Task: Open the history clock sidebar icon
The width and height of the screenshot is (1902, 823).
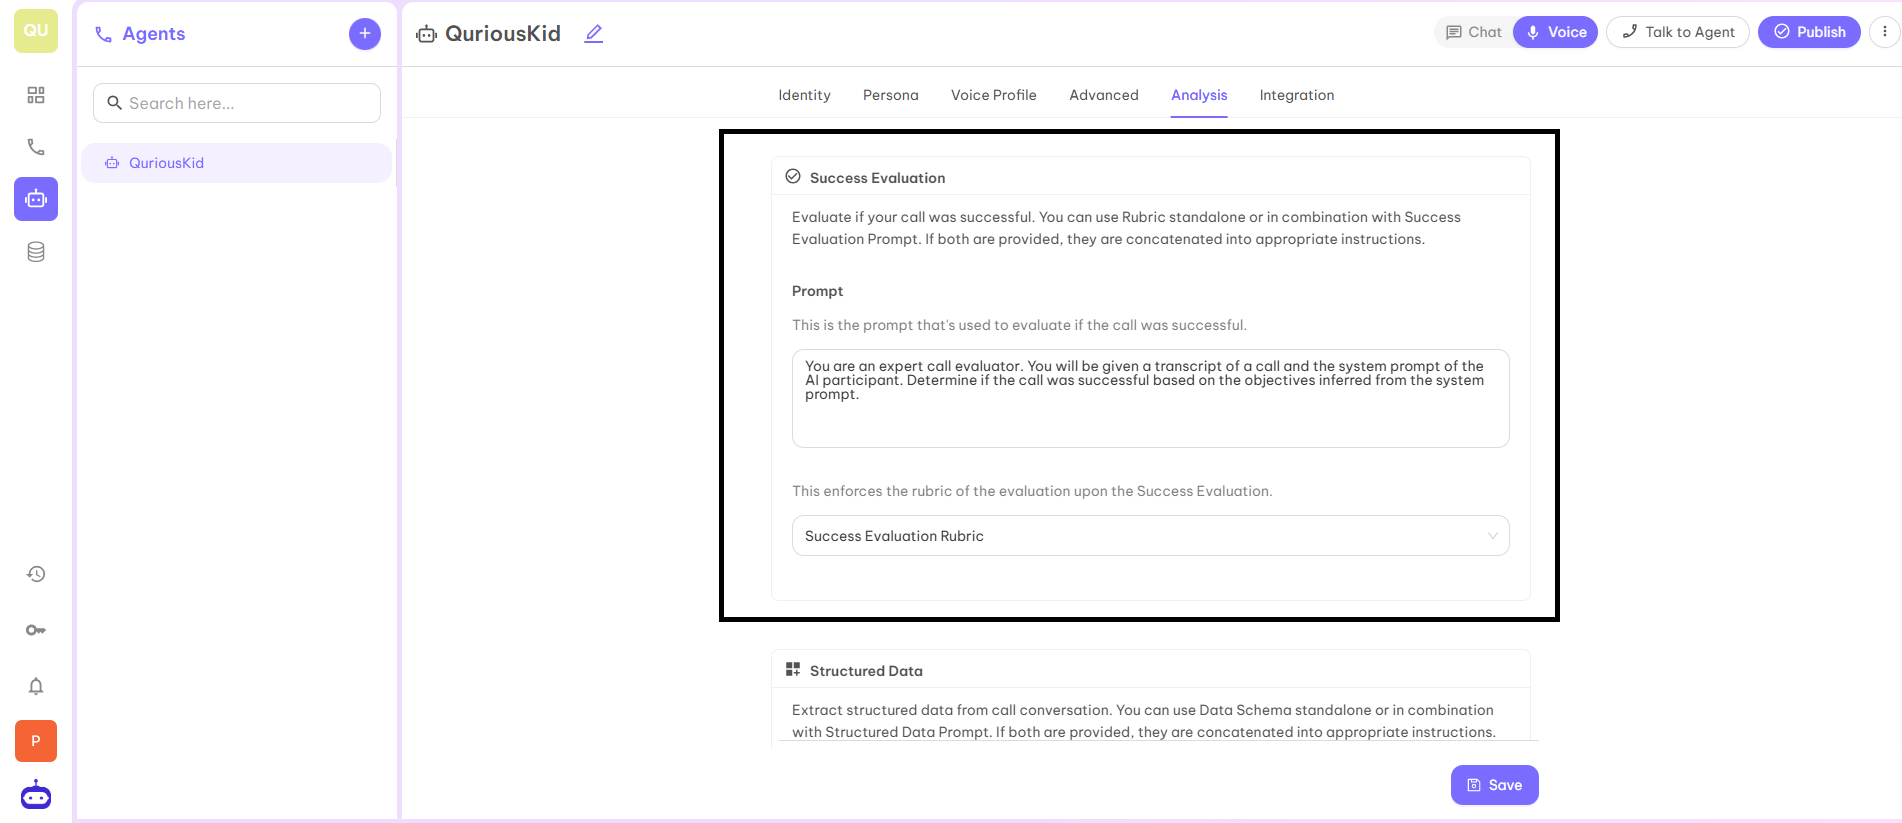Action: click(x=36, y=574)
